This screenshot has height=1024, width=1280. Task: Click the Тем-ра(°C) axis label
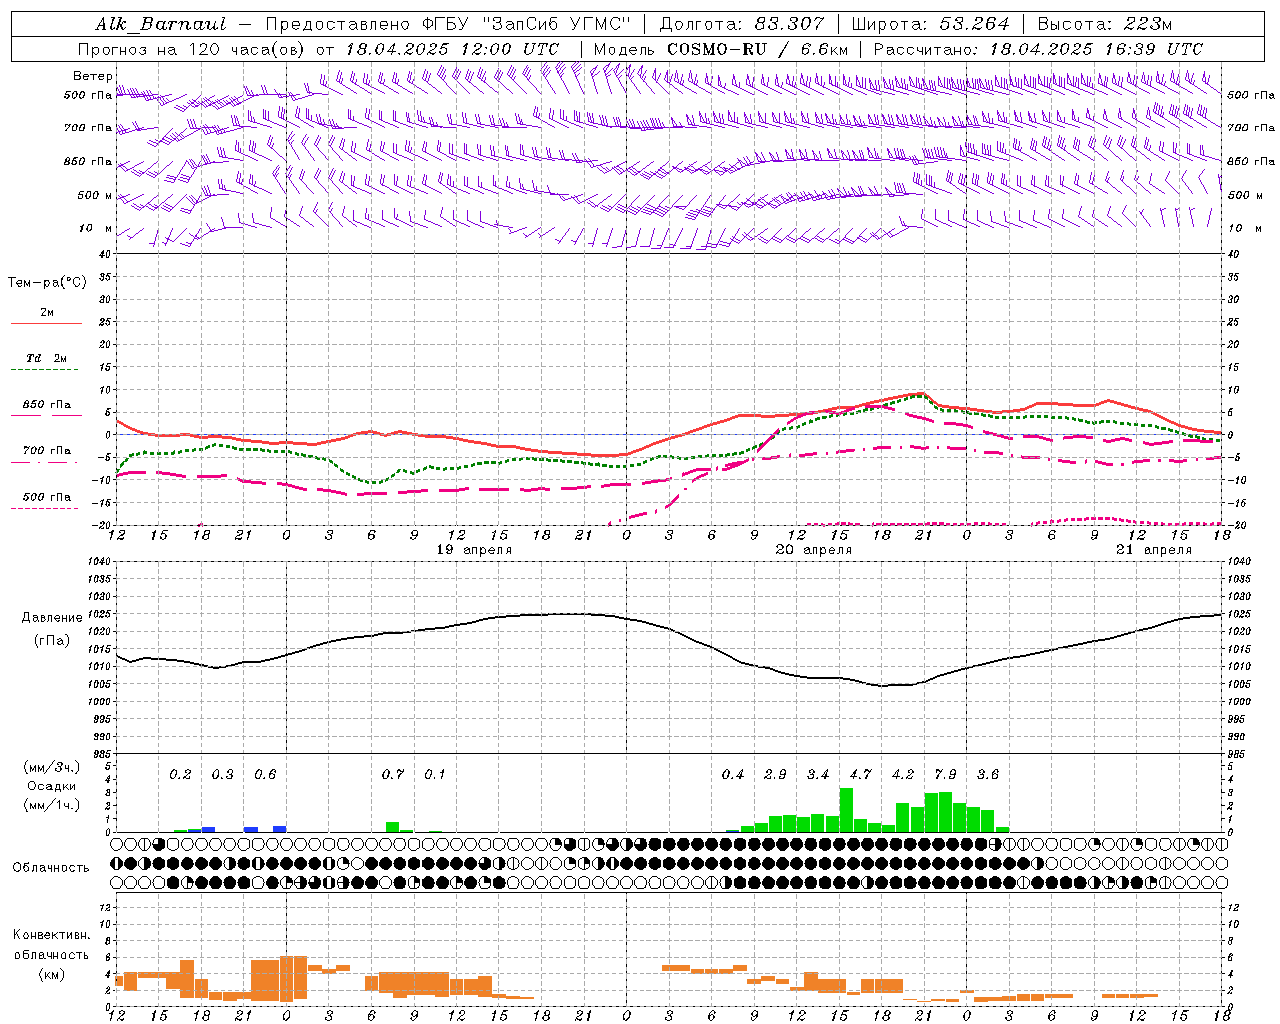tap(47, 283)
